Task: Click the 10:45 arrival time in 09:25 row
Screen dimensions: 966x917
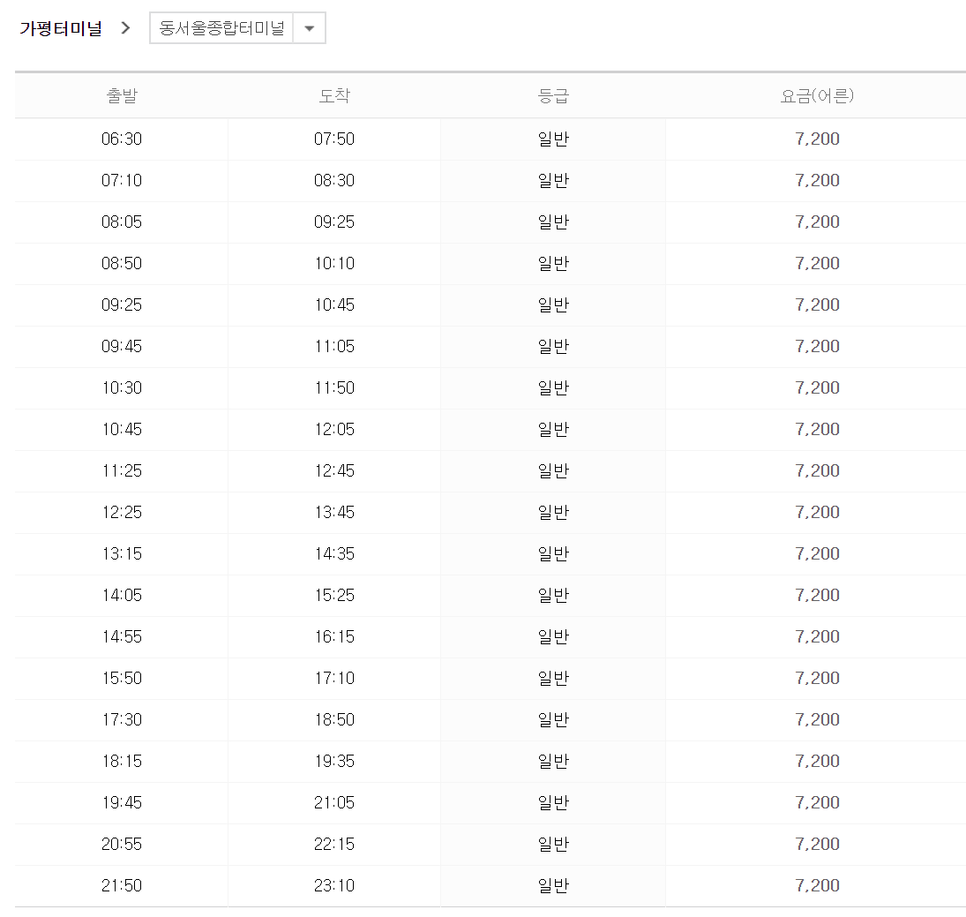Action: point(335,304)
